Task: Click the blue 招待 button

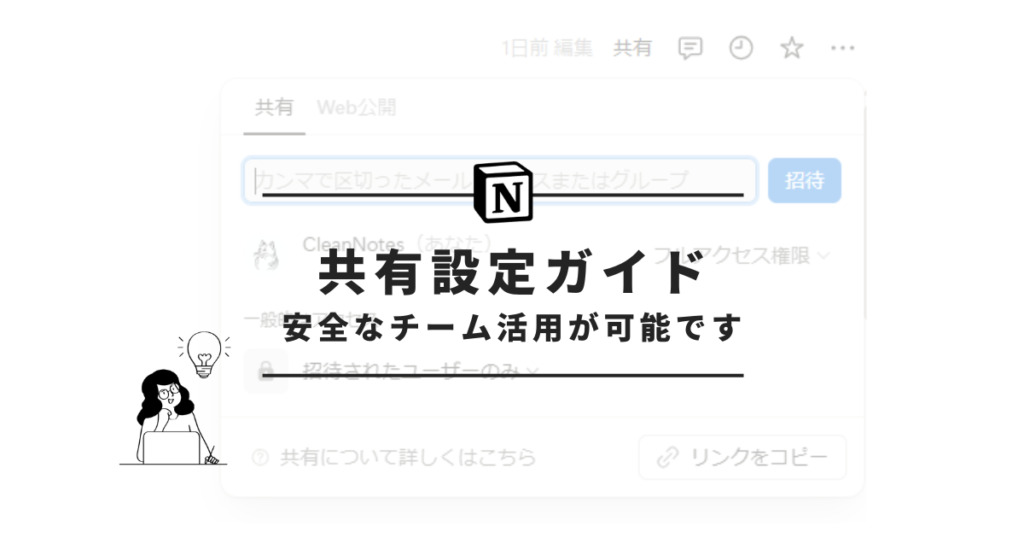Action: (x=804, y=180)
